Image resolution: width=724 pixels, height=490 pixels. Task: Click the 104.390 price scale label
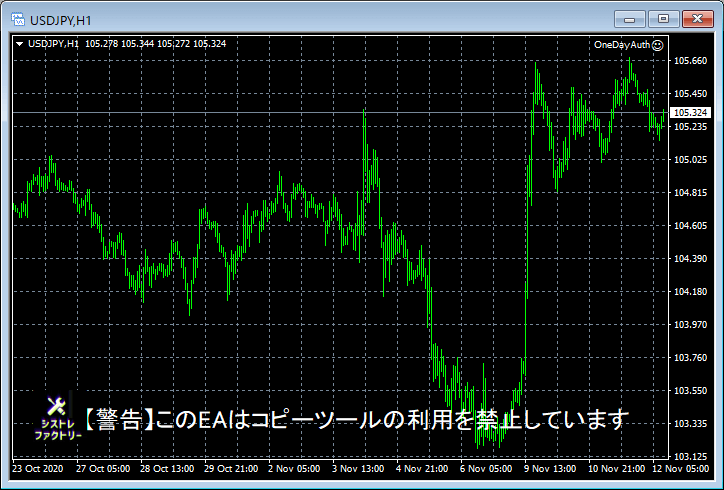point(690,259)
